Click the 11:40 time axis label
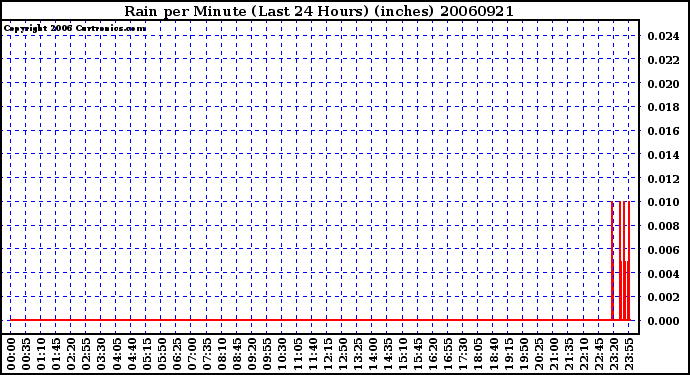Viewport: 690px width, 375px height. pyautogui.click(x=312, y=354)
